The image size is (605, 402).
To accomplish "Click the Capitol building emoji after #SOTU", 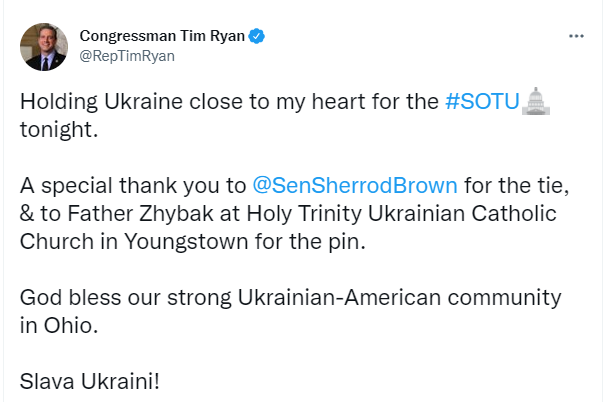I will click(x=537, y=101).
